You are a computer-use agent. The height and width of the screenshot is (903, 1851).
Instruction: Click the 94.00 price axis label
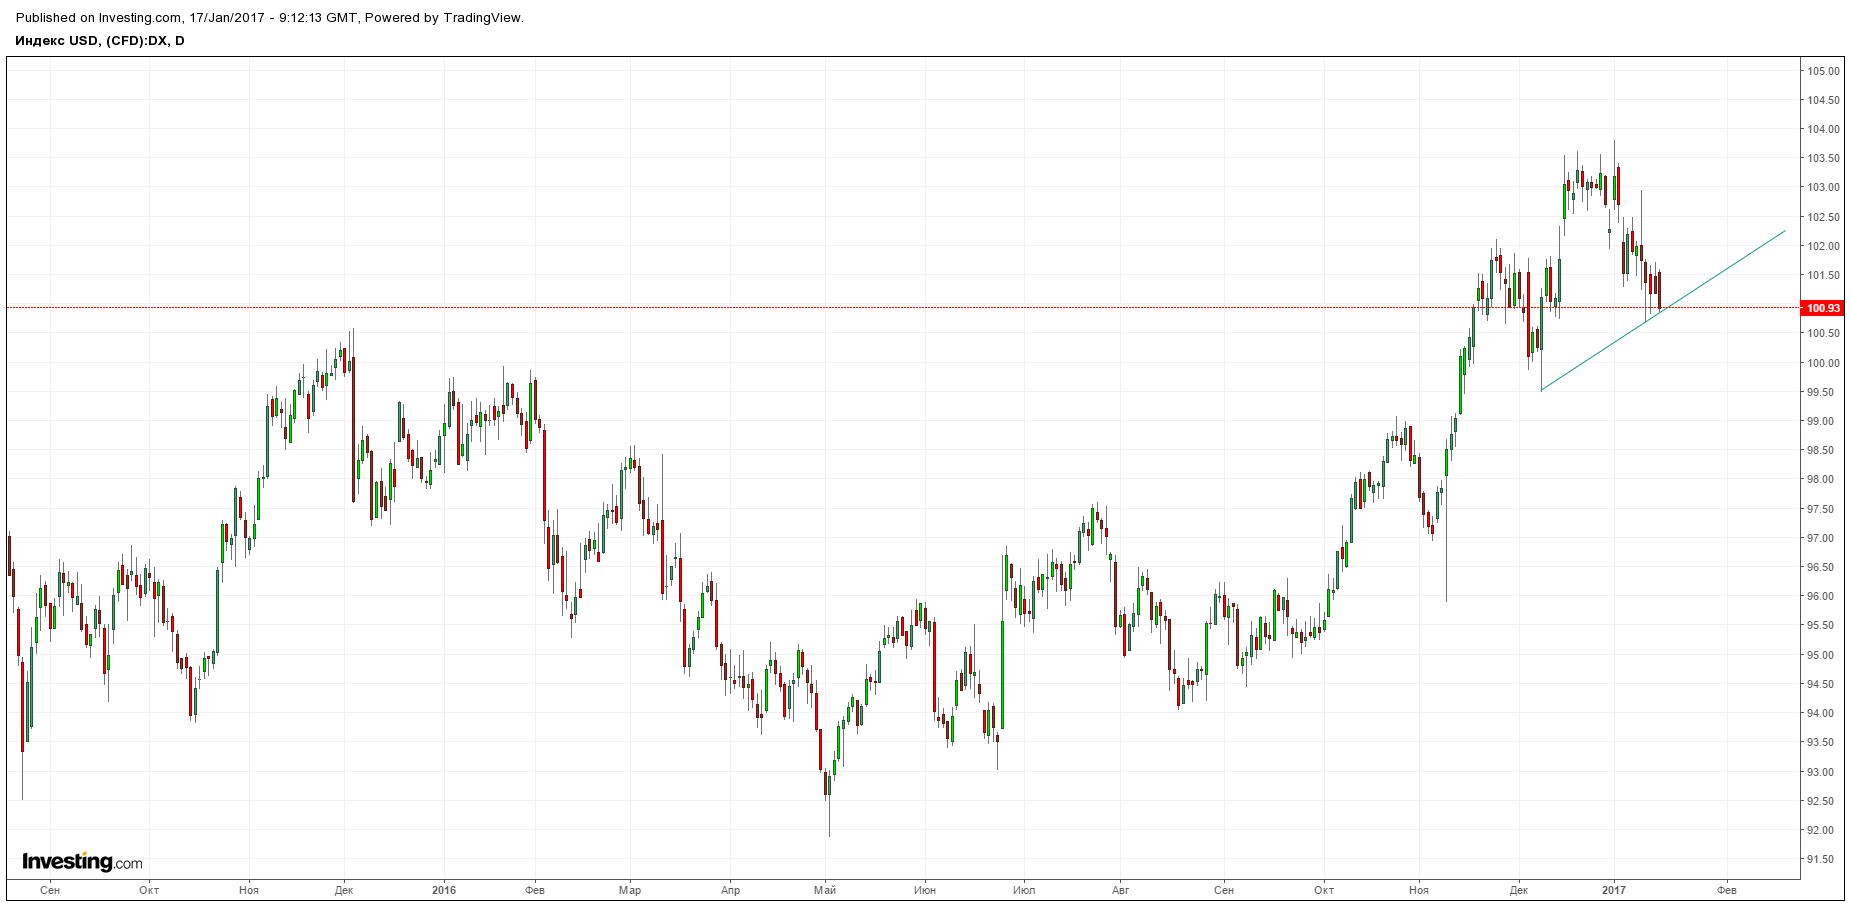tap(1820, 713)
